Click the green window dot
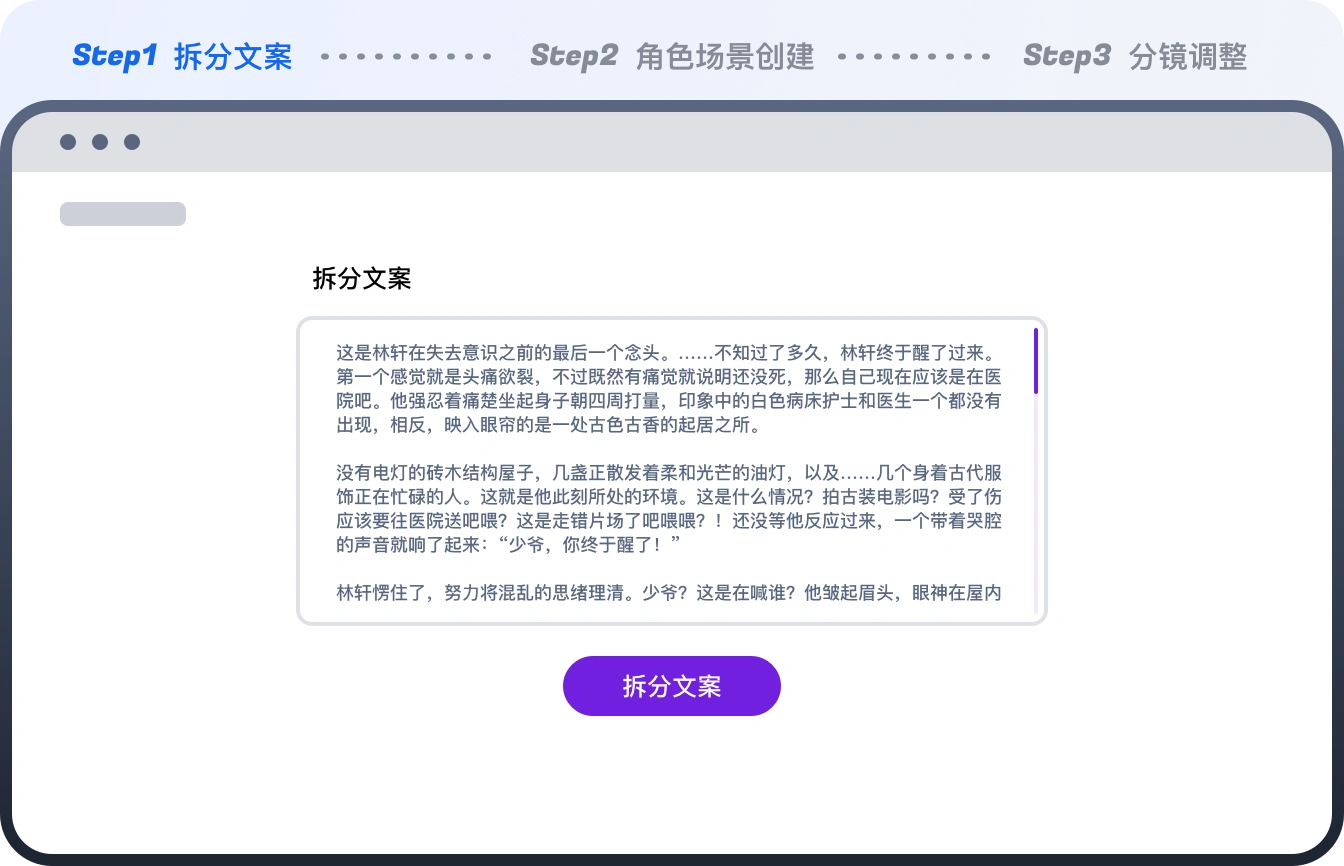 click(131, 142)
